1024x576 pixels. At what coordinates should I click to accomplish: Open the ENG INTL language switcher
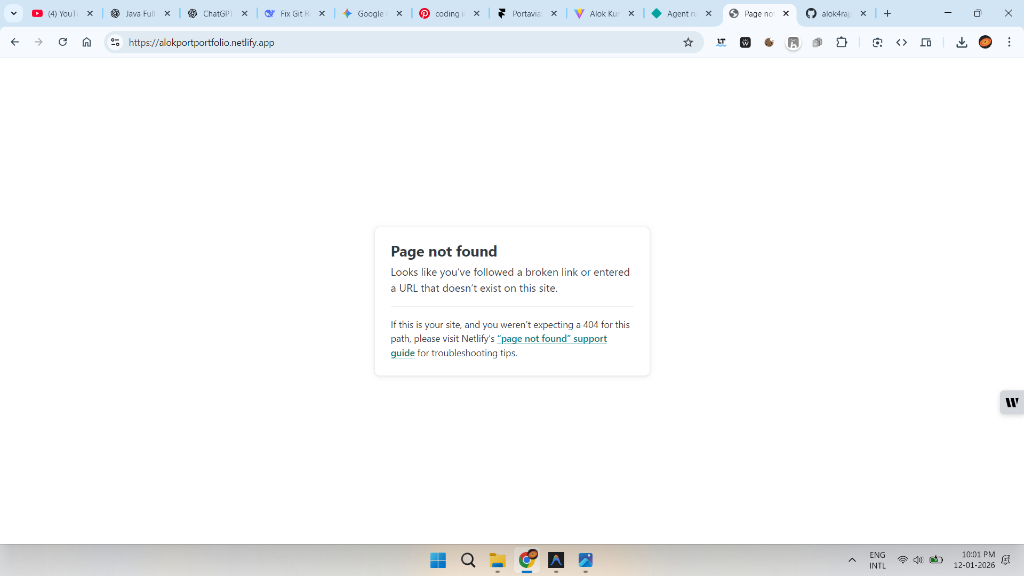pyautogui.click(x=877, y=560)
